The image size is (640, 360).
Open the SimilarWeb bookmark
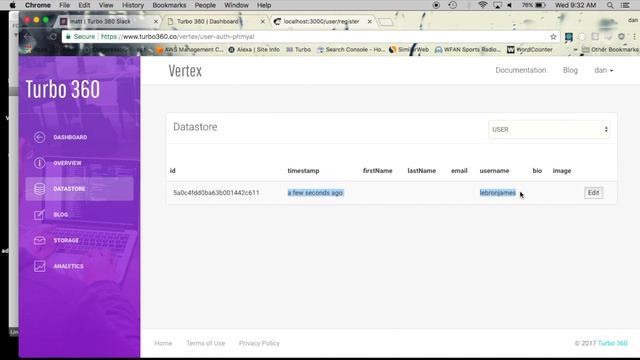(x=409, y=49)
